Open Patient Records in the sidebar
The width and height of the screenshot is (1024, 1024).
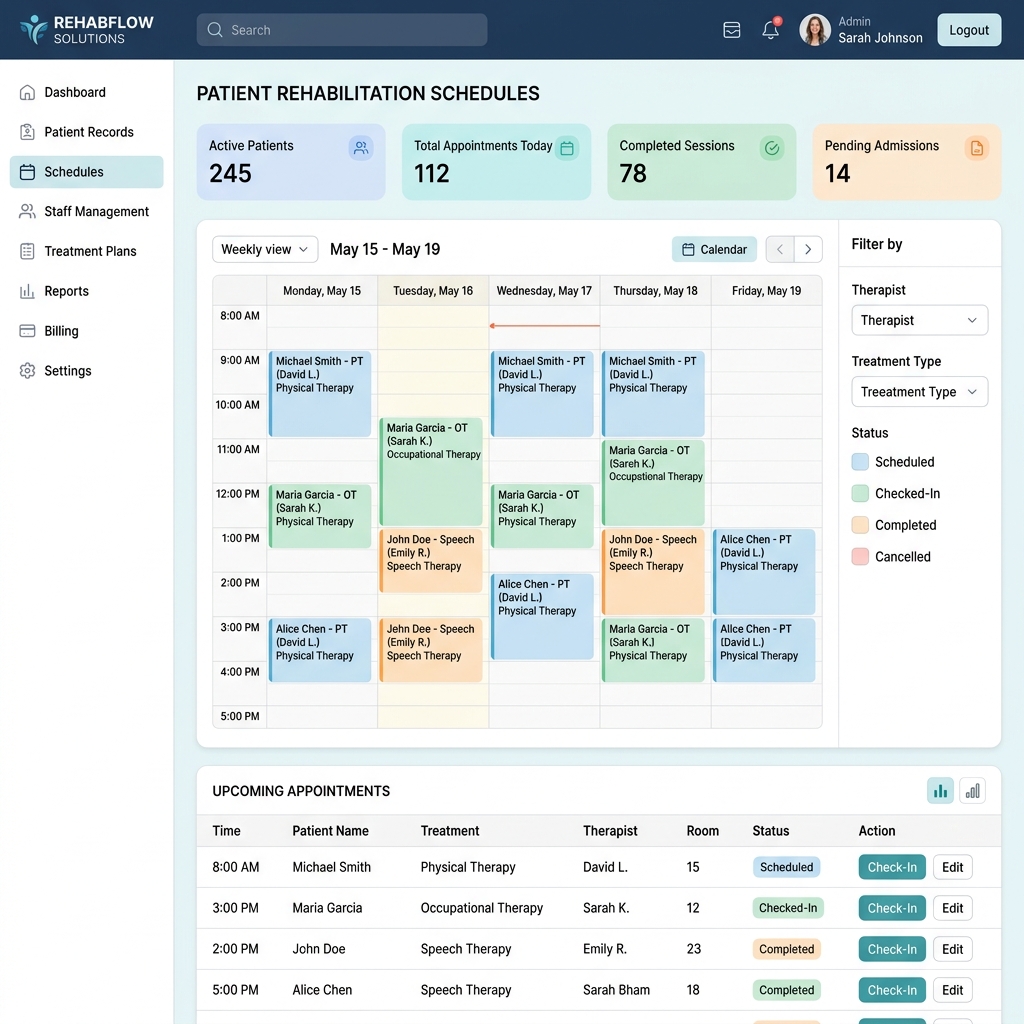pos(86,132)
